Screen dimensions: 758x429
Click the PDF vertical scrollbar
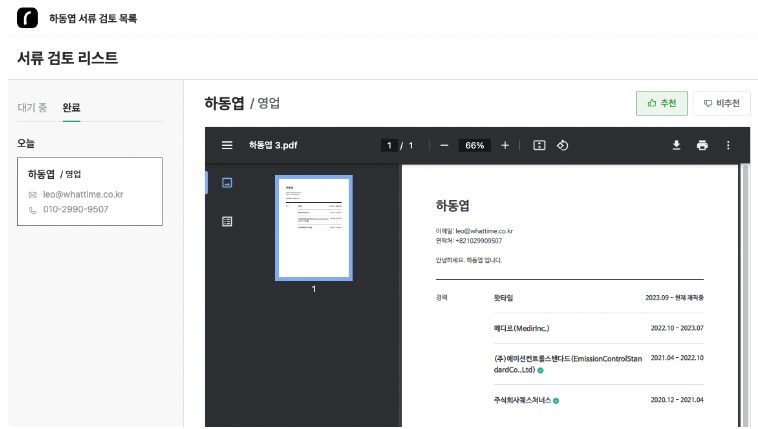pyautogui.click(x=744, y=290)
